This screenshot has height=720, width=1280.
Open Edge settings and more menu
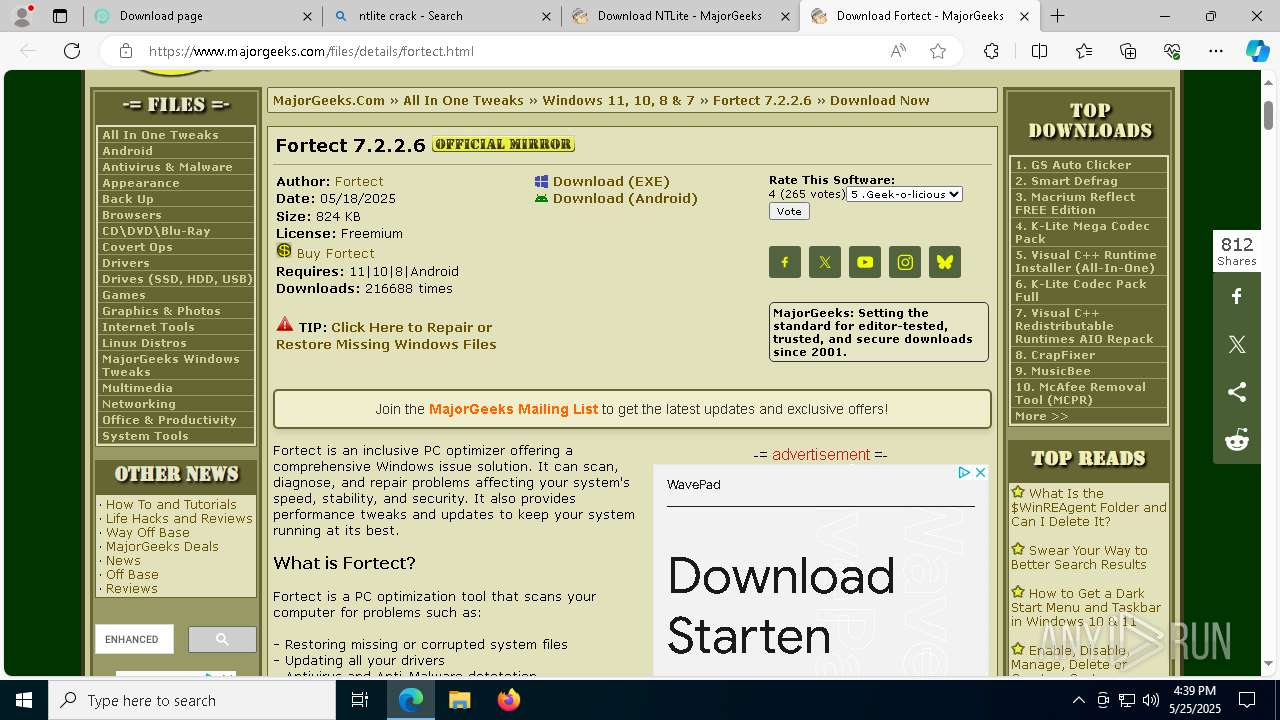pyautogui.click(x=1216, y=51)
